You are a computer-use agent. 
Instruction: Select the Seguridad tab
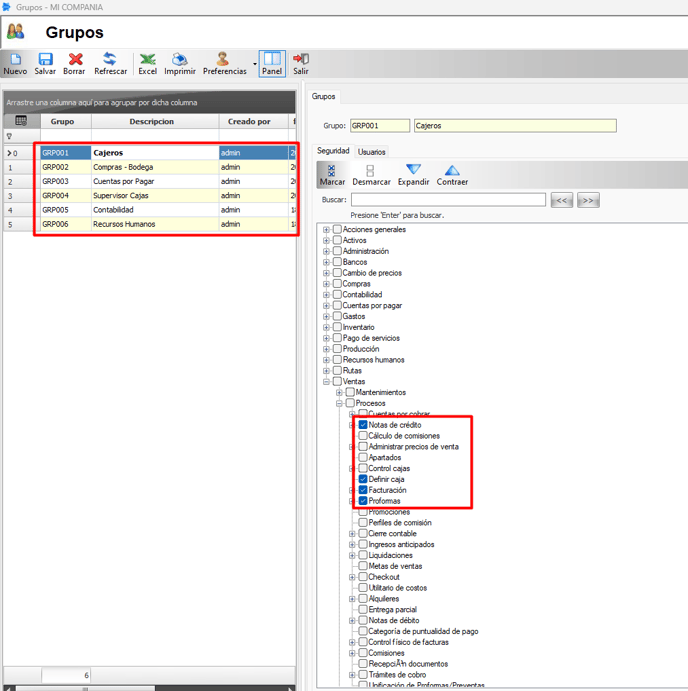(333, 151)
